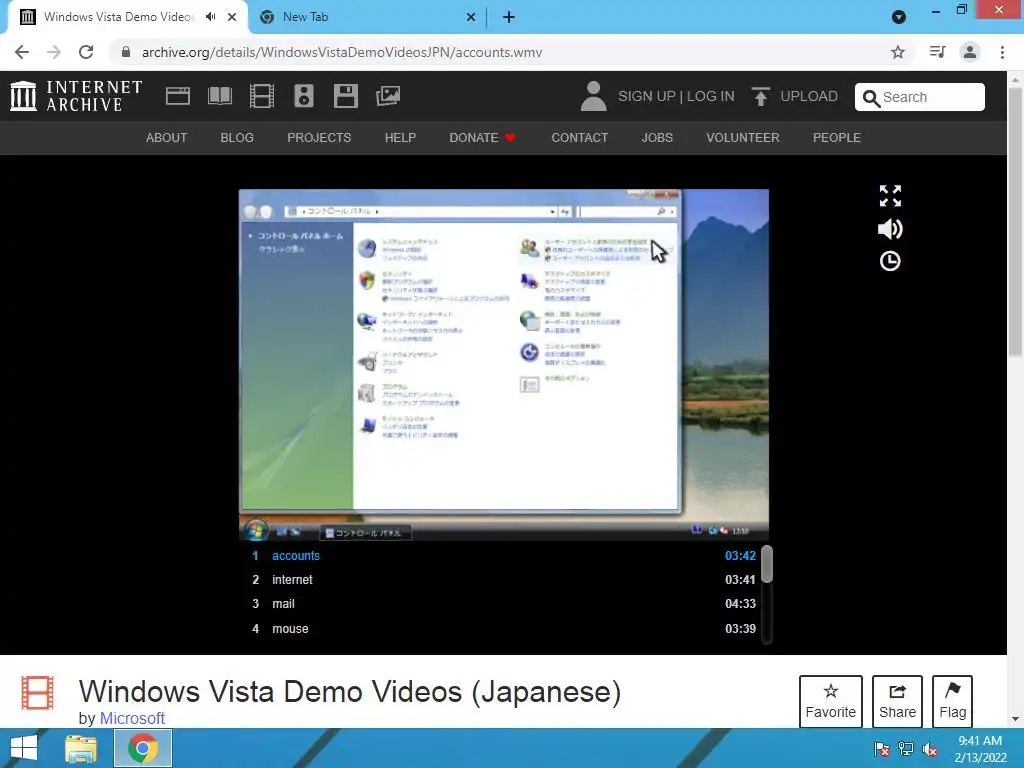The width and height of the screenshot is (1024, 768).
Task: Click the lock icon in the address bar
Action: pos(126,52)
